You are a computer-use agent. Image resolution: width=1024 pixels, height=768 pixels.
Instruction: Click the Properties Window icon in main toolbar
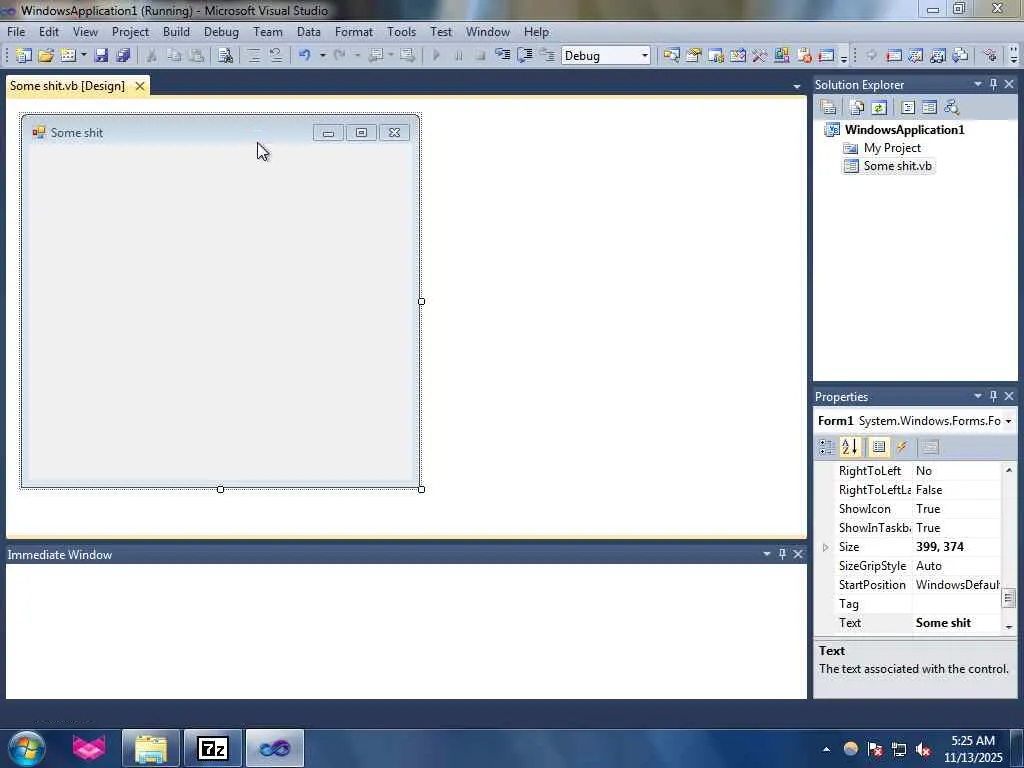tap(694, 56)
